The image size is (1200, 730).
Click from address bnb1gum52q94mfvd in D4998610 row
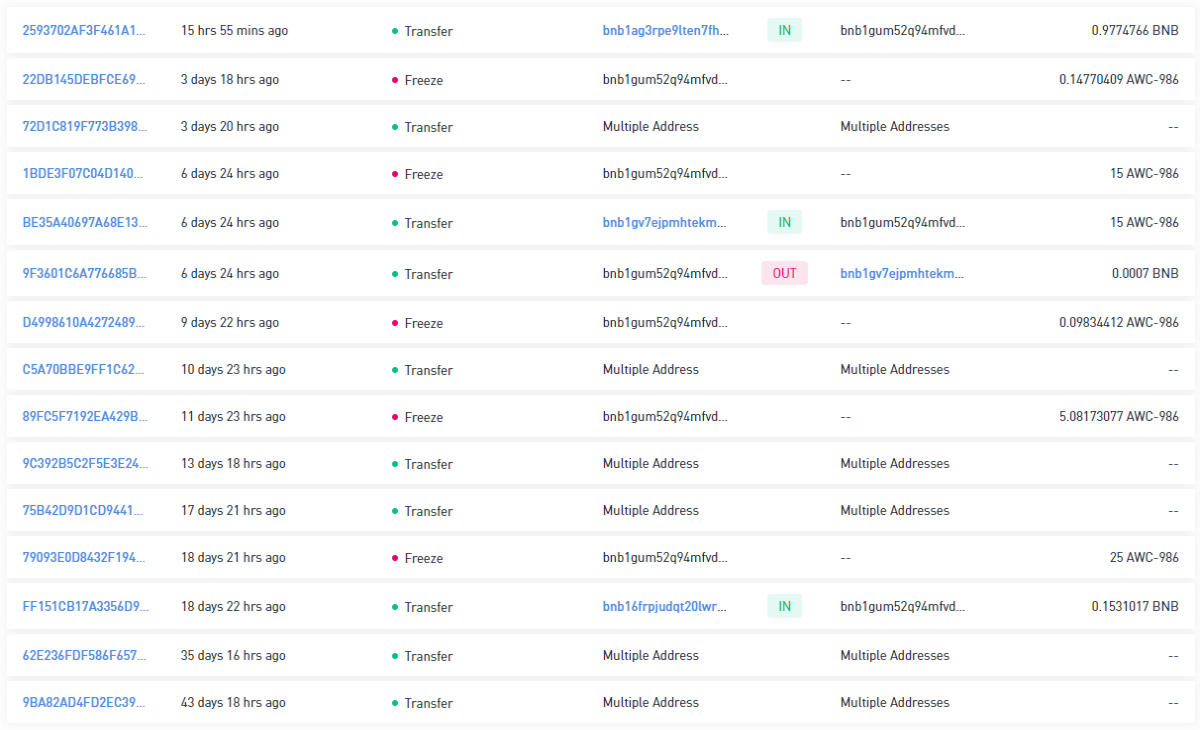click(x=666, y=323)
